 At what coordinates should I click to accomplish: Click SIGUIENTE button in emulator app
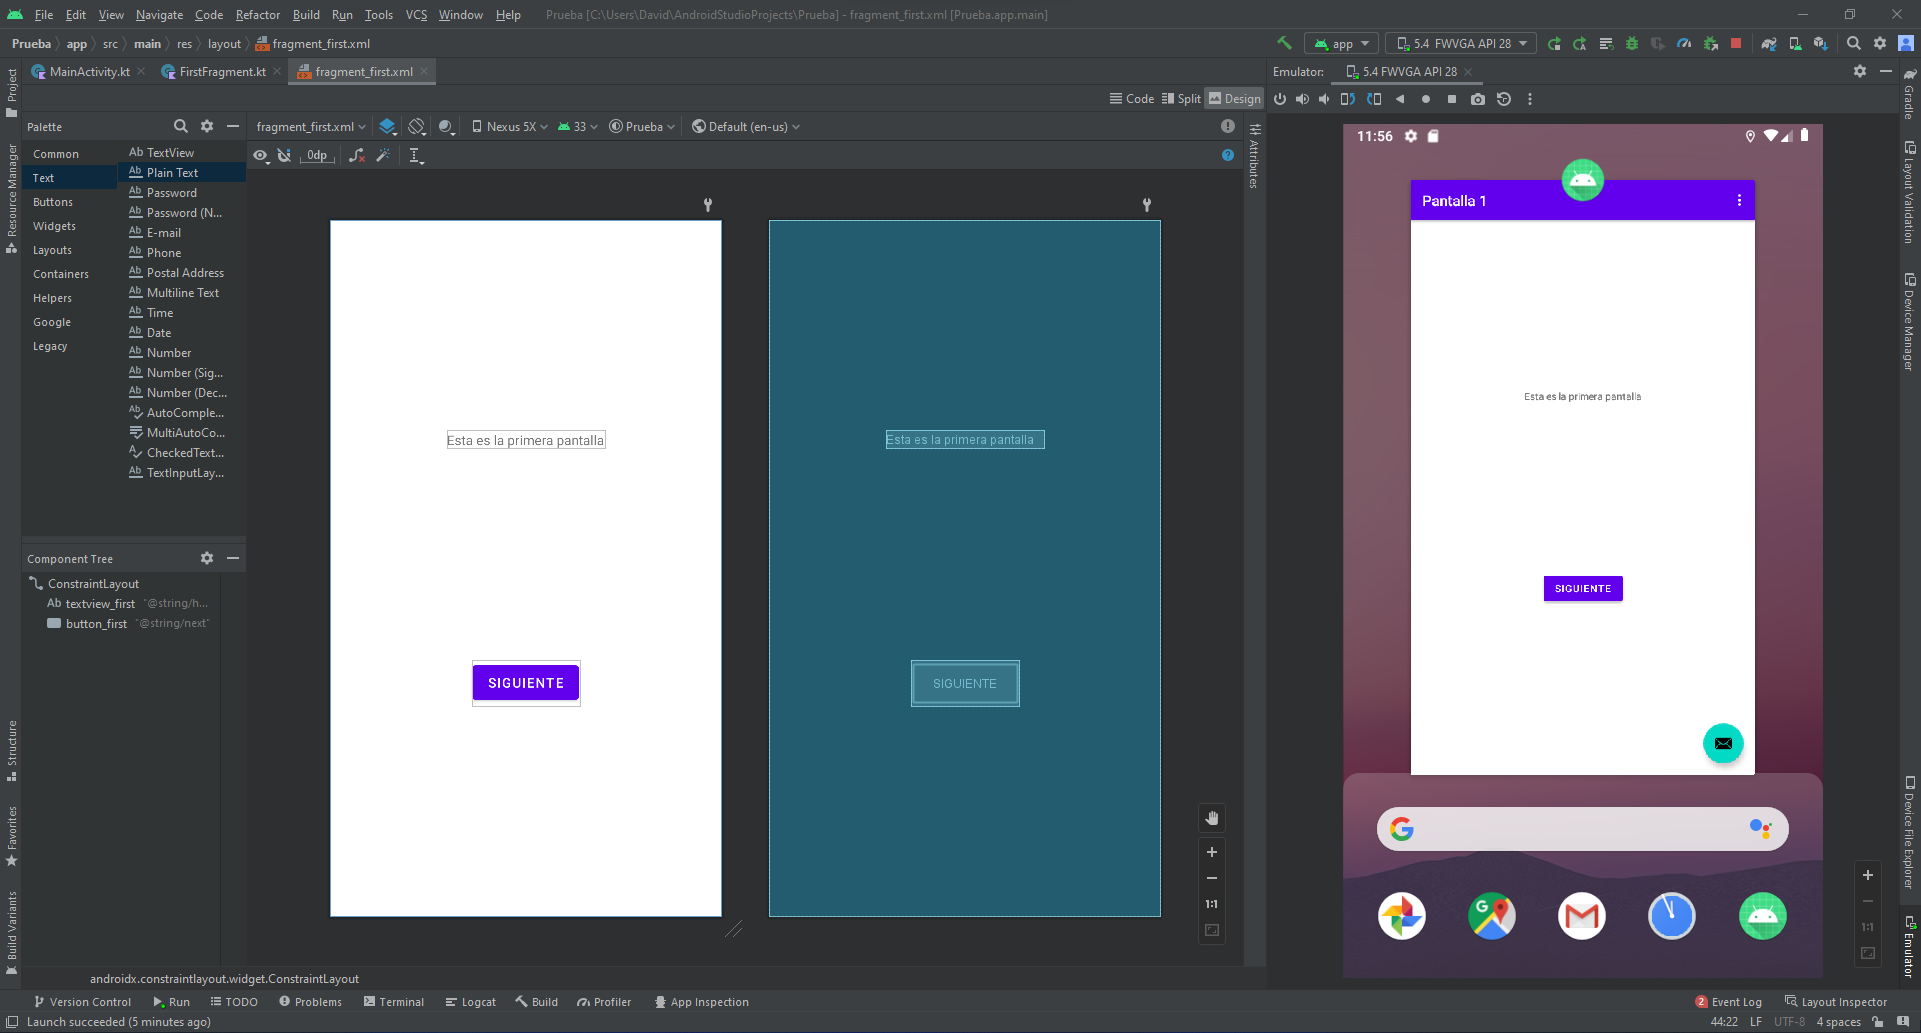1583,588
